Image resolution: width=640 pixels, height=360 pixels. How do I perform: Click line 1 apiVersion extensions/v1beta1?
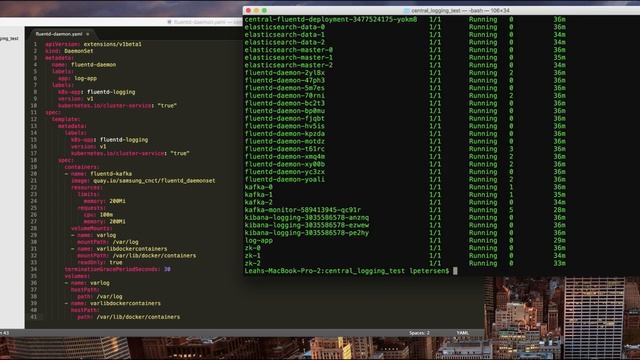(x=93, y=44)
